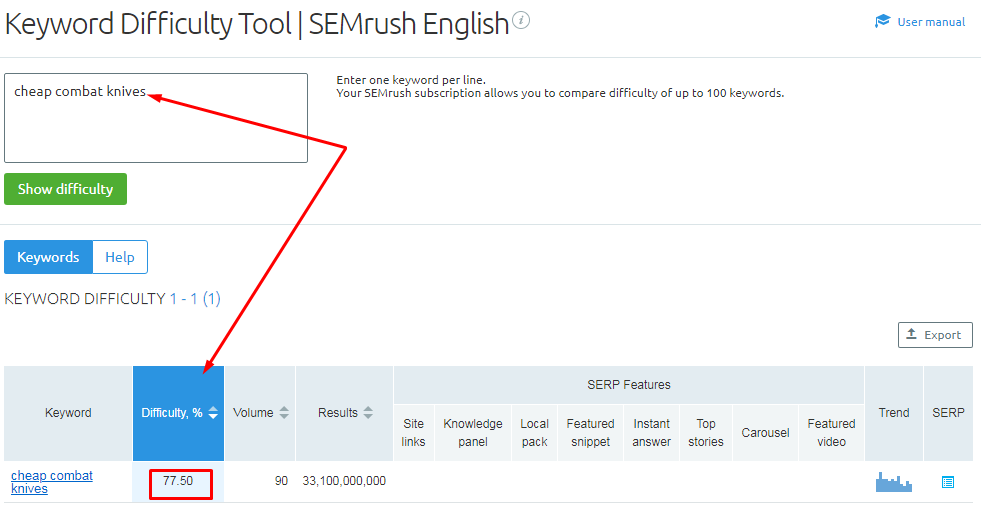981x517 pixels.
Task: Focus the keyword entry text box
Action: (156, 118)
